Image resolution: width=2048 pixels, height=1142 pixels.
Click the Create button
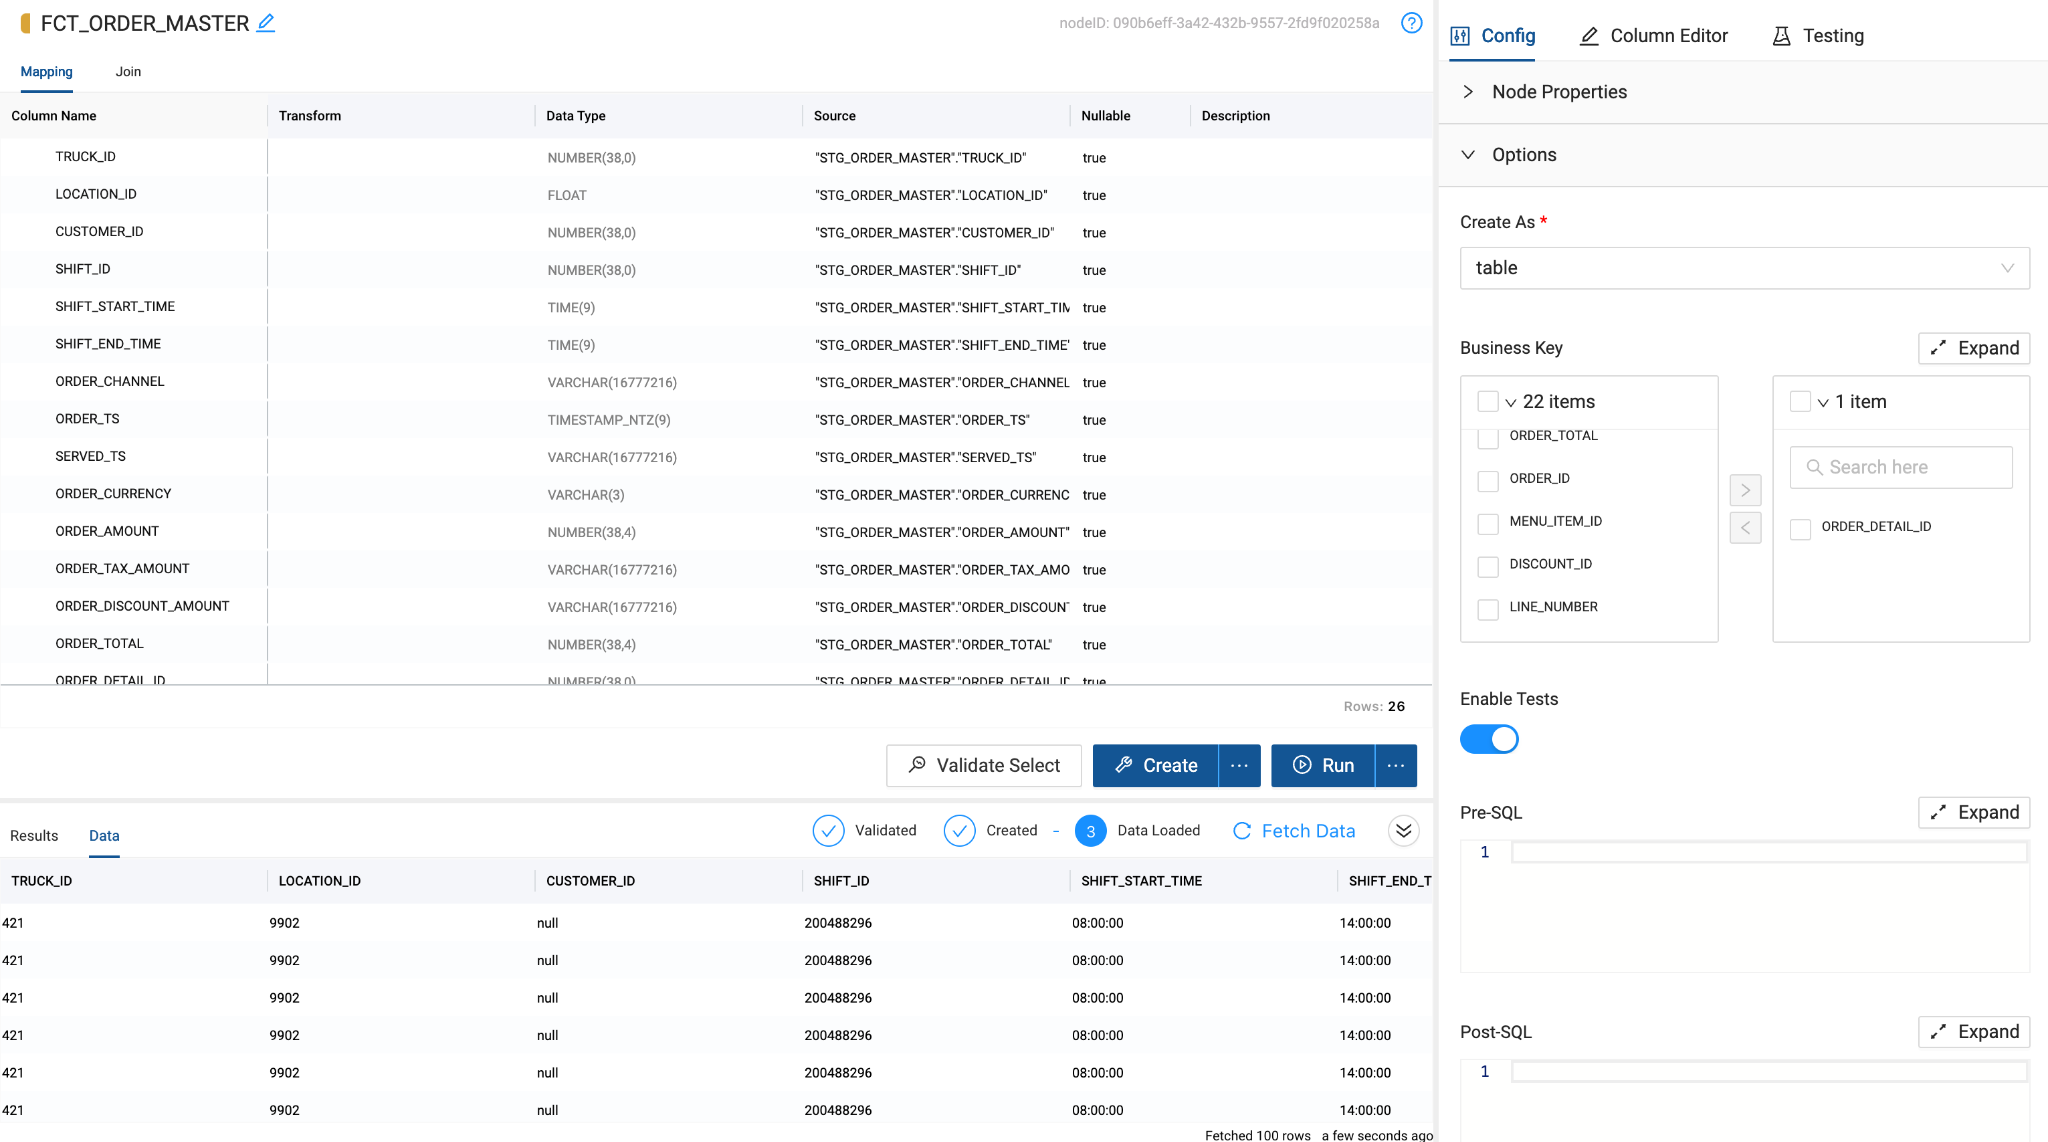1155,766
